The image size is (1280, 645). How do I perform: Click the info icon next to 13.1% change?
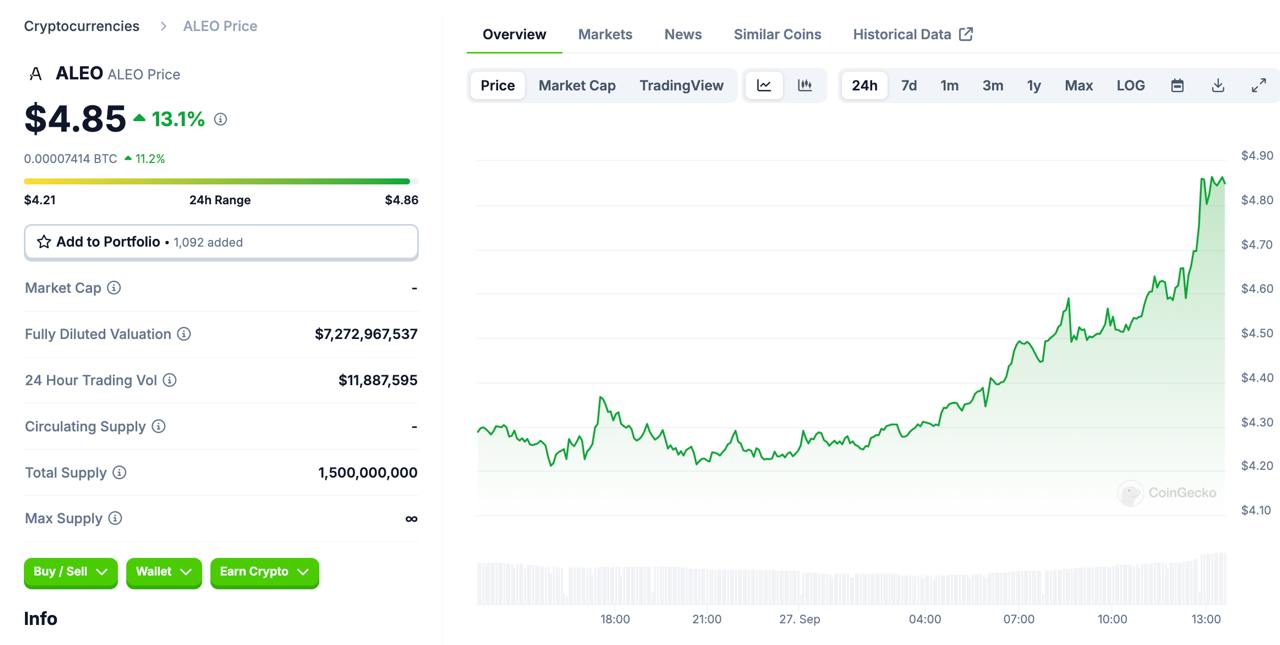coord(220,119)
